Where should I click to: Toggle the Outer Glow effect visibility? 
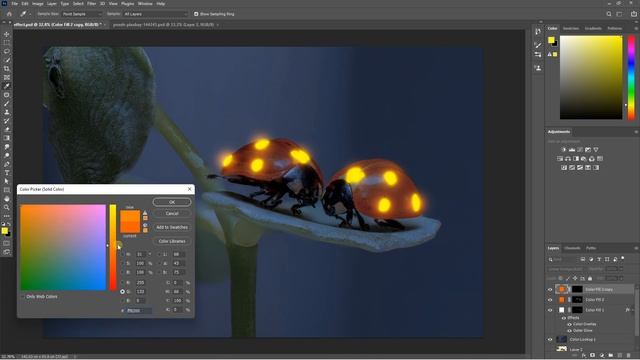(x=569, y=330)
